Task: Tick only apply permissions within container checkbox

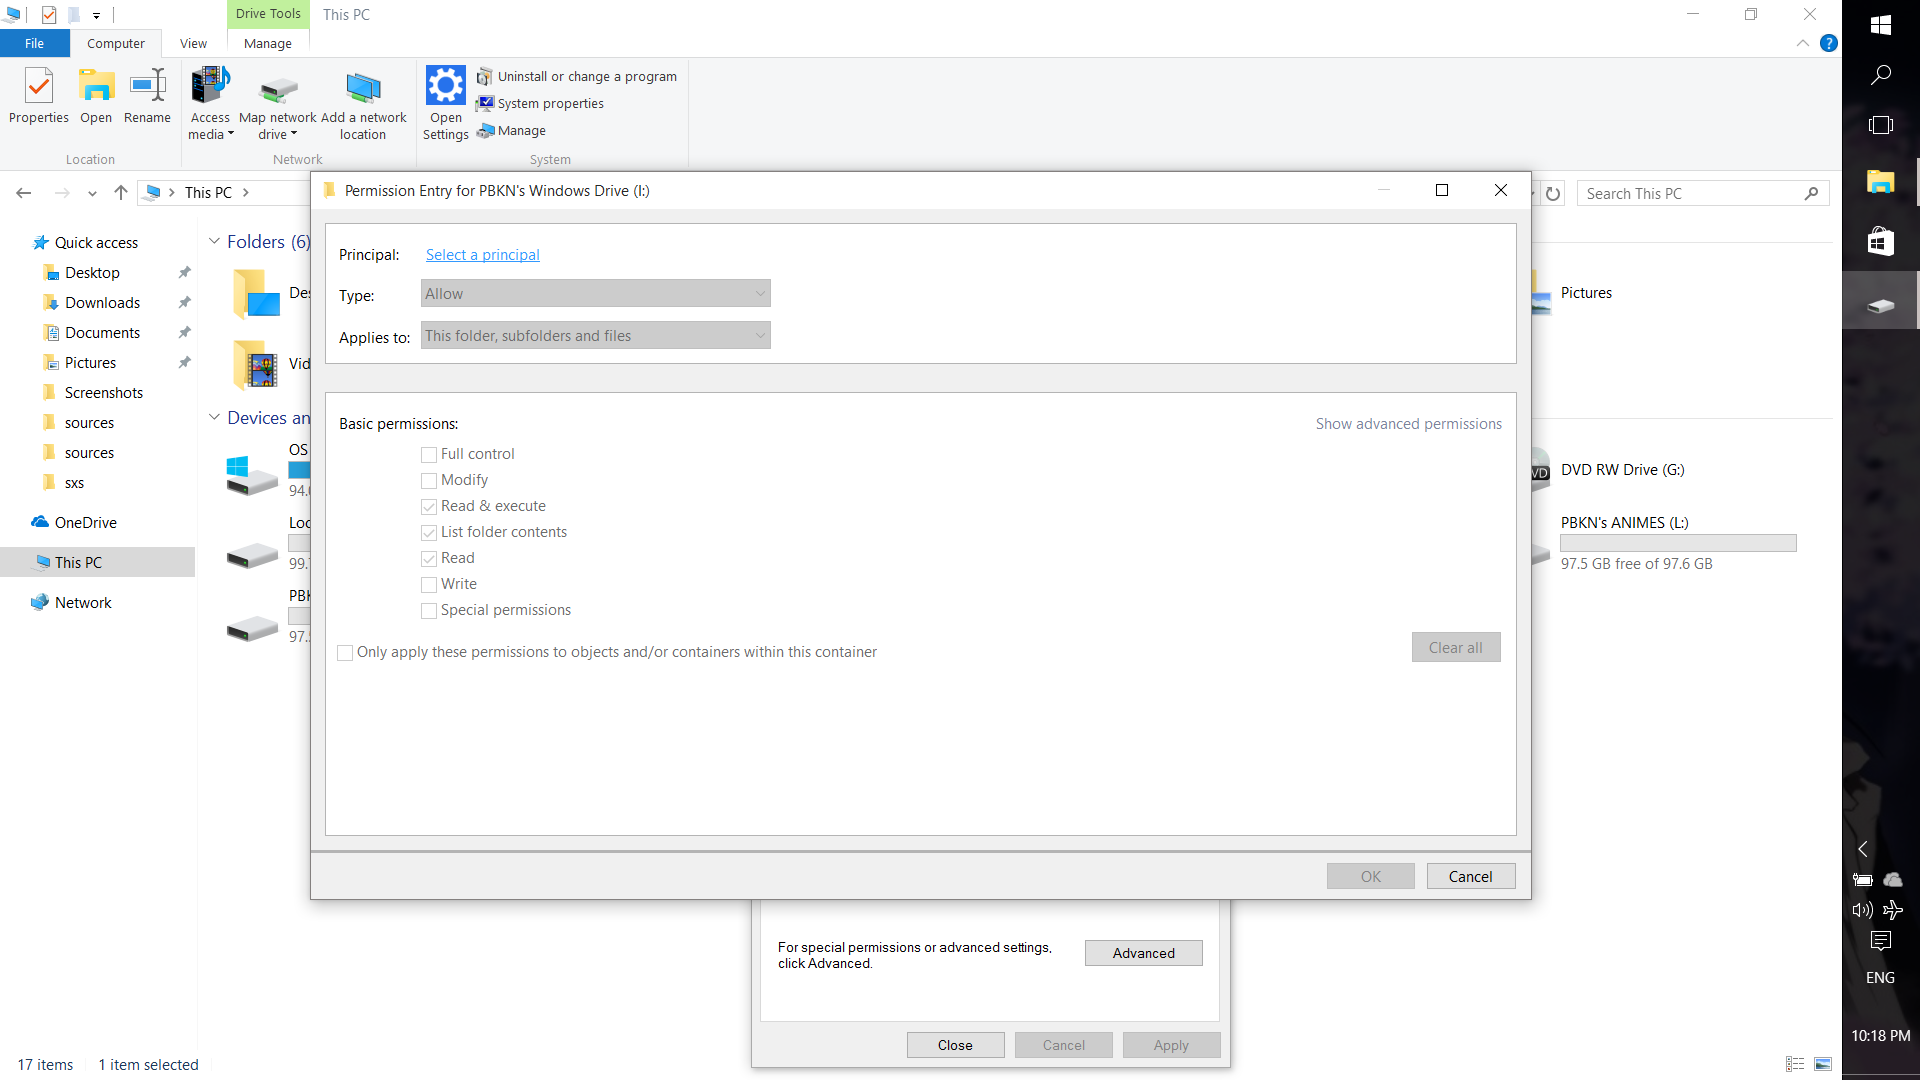Action: pos(346,653)
